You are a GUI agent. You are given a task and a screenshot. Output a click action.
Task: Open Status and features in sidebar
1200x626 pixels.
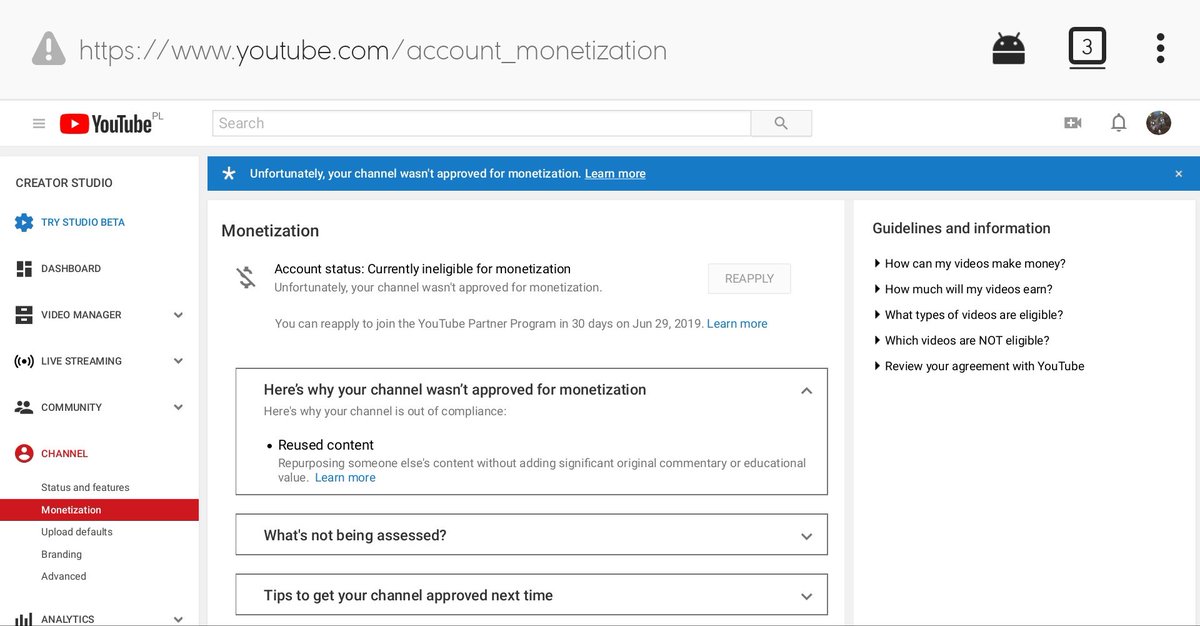point(85,487)
